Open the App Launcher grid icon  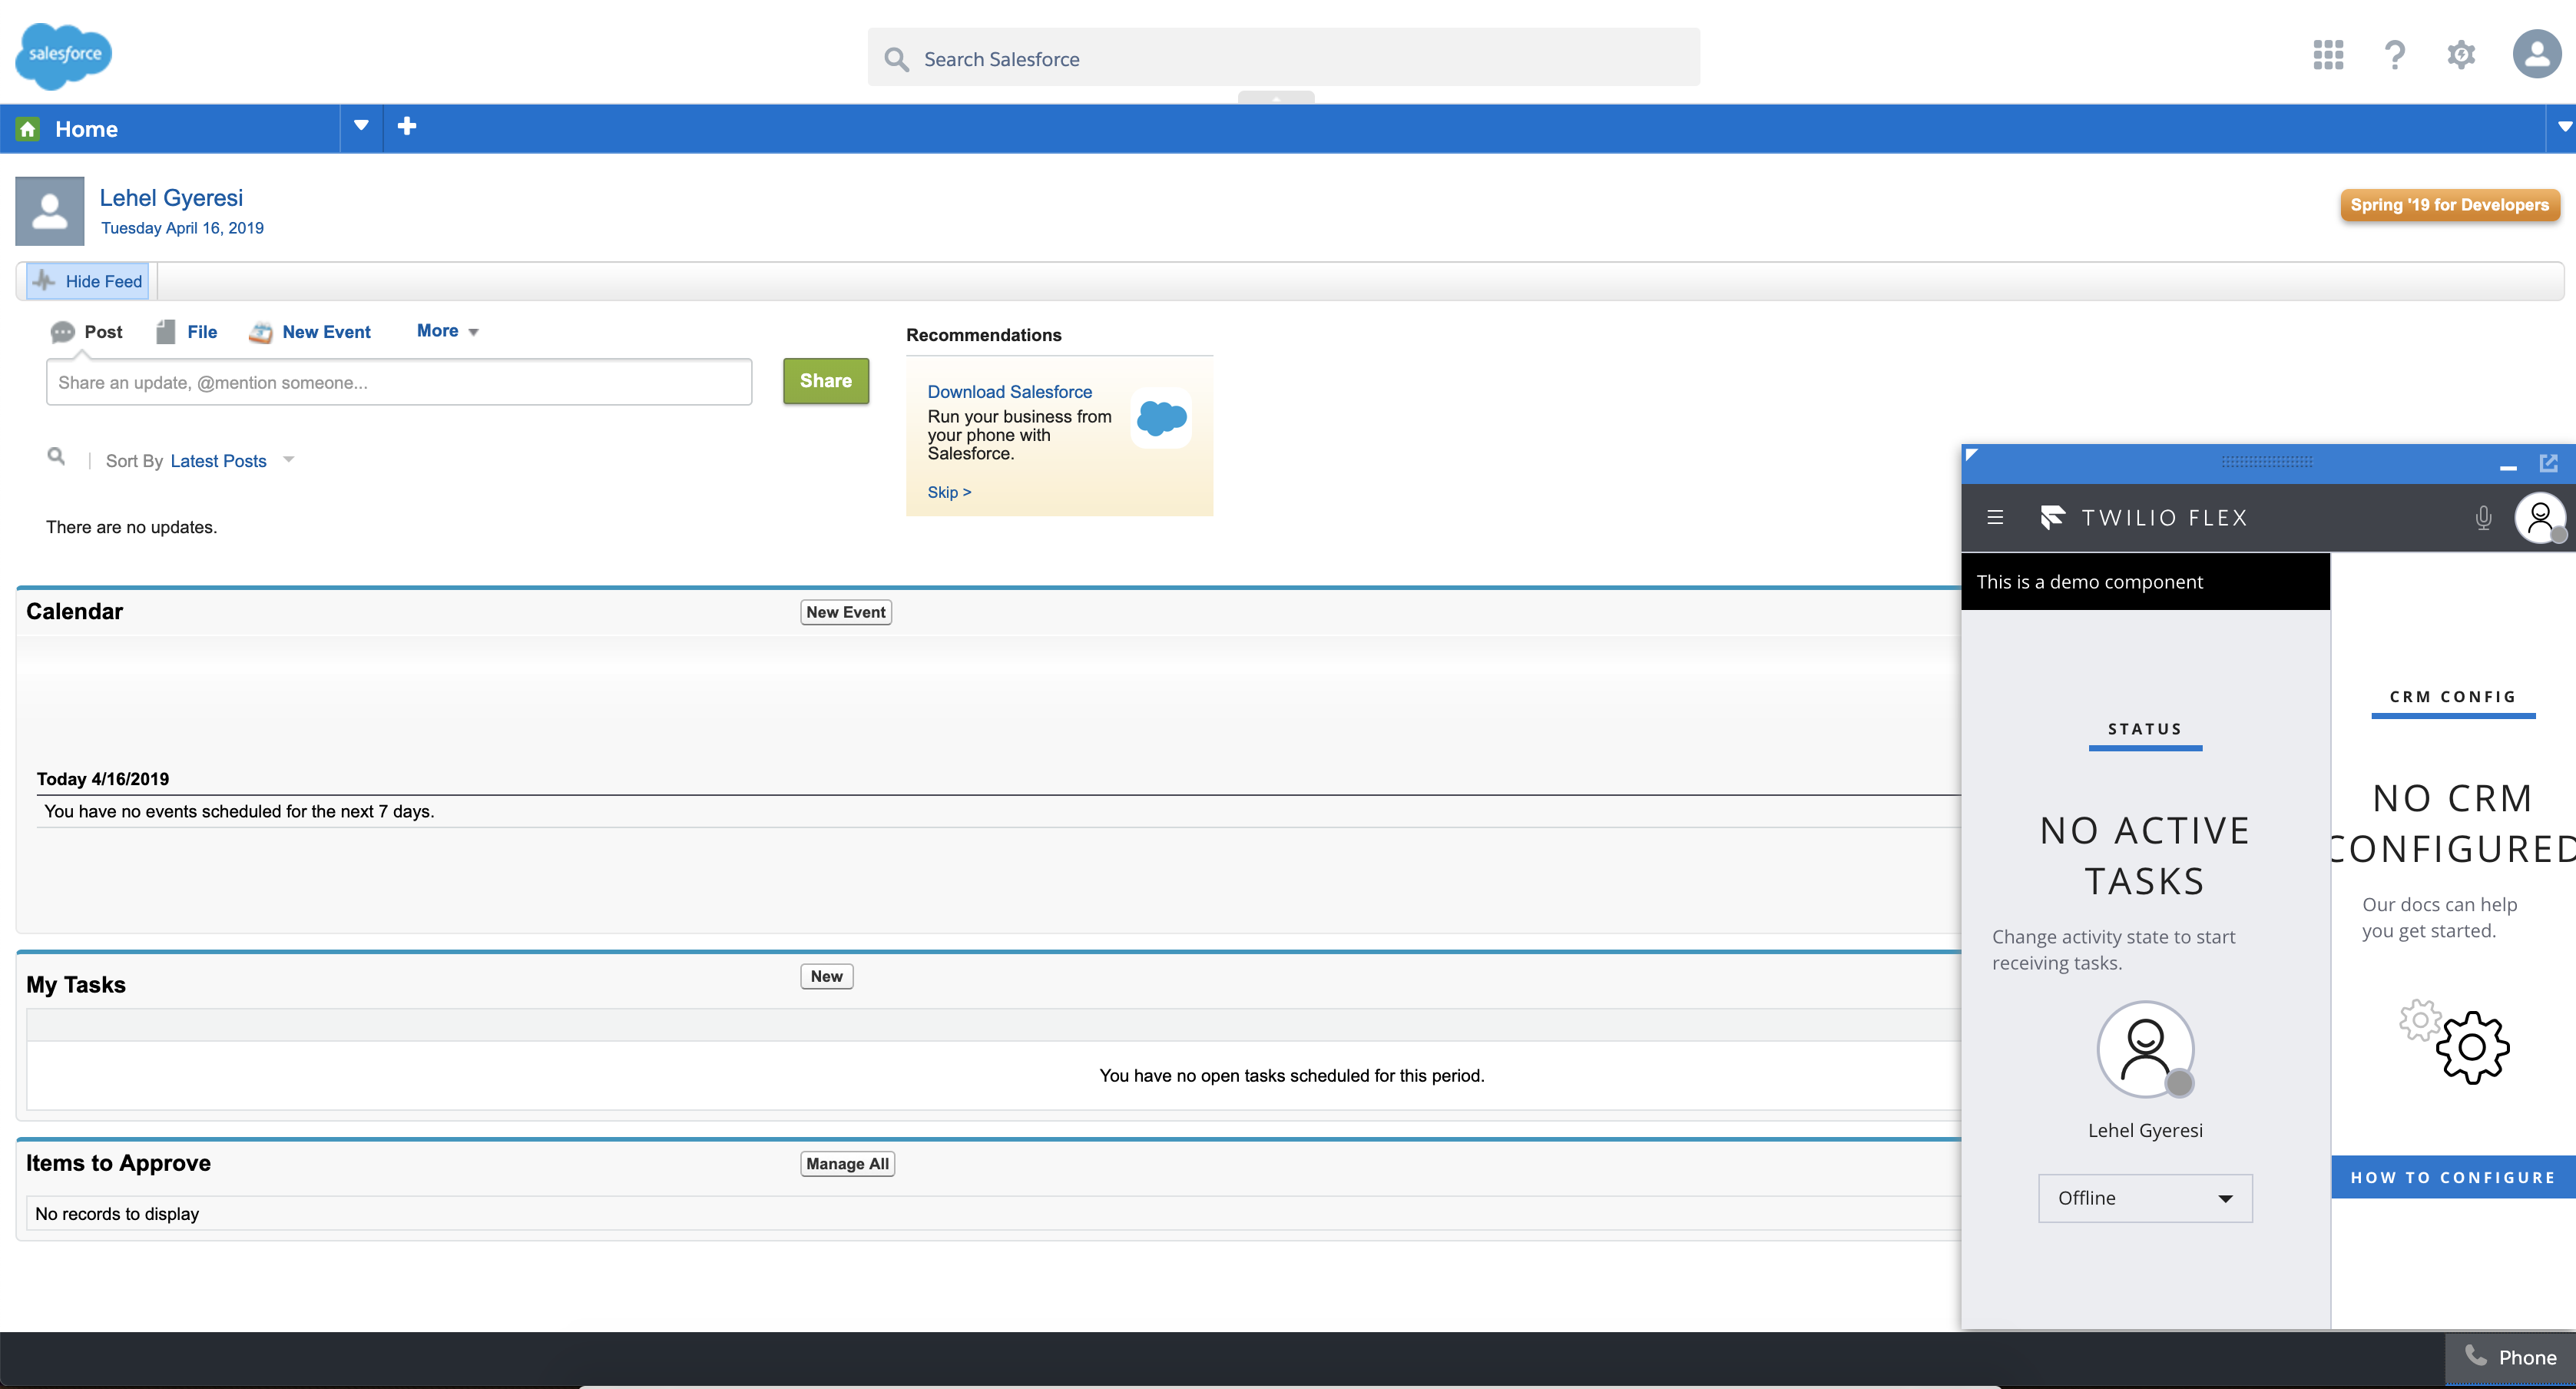(2328, 55)
